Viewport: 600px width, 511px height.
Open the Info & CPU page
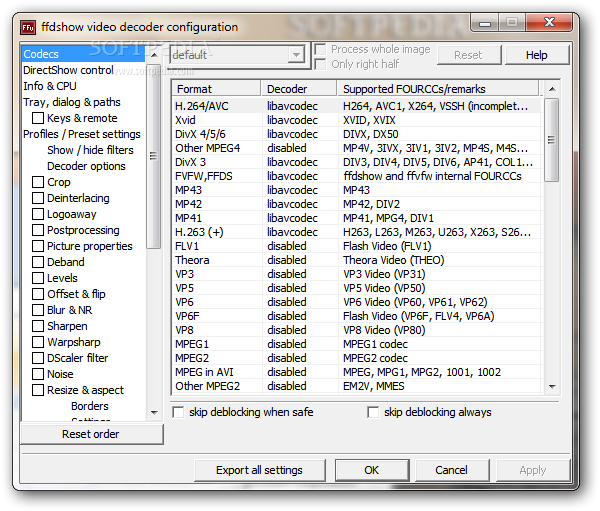click(50, 86)
